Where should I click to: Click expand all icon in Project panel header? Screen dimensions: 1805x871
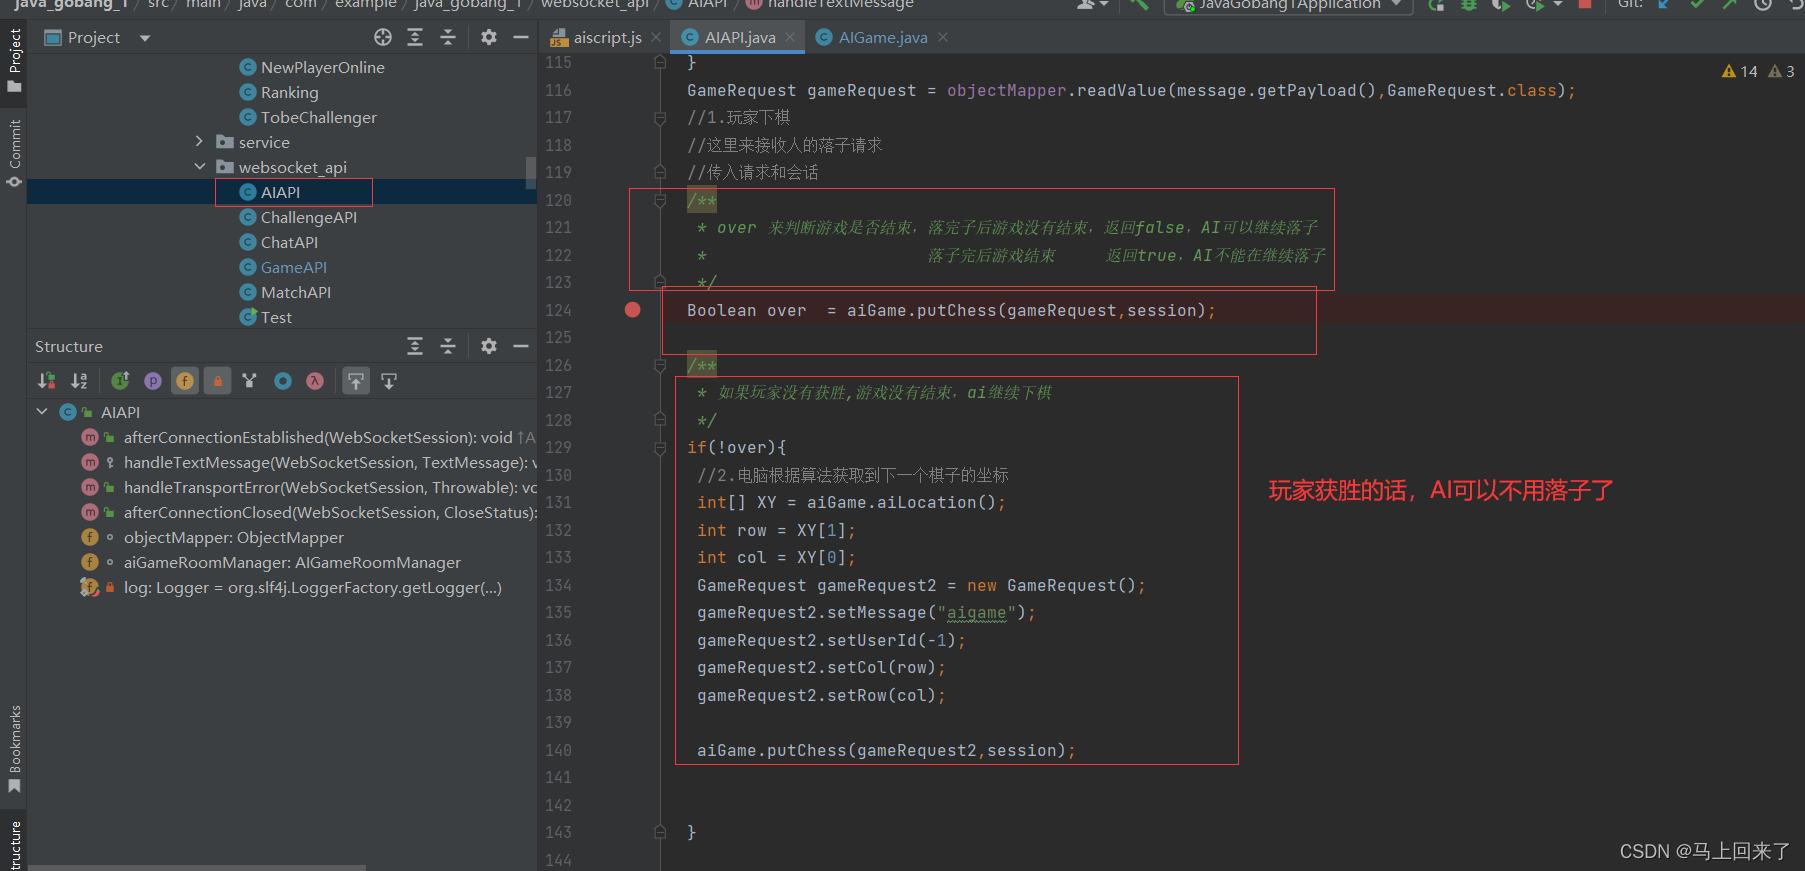coord(415,37)
